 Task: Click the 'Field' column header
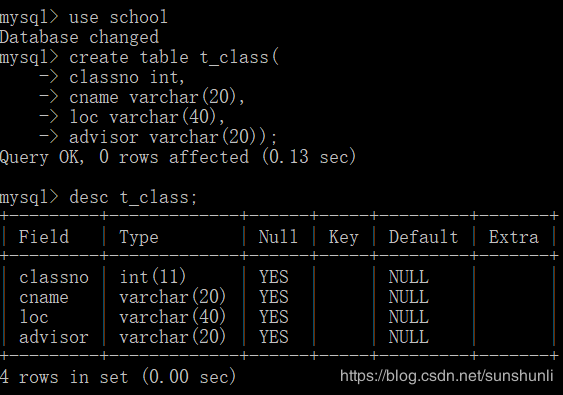(44, 237)
